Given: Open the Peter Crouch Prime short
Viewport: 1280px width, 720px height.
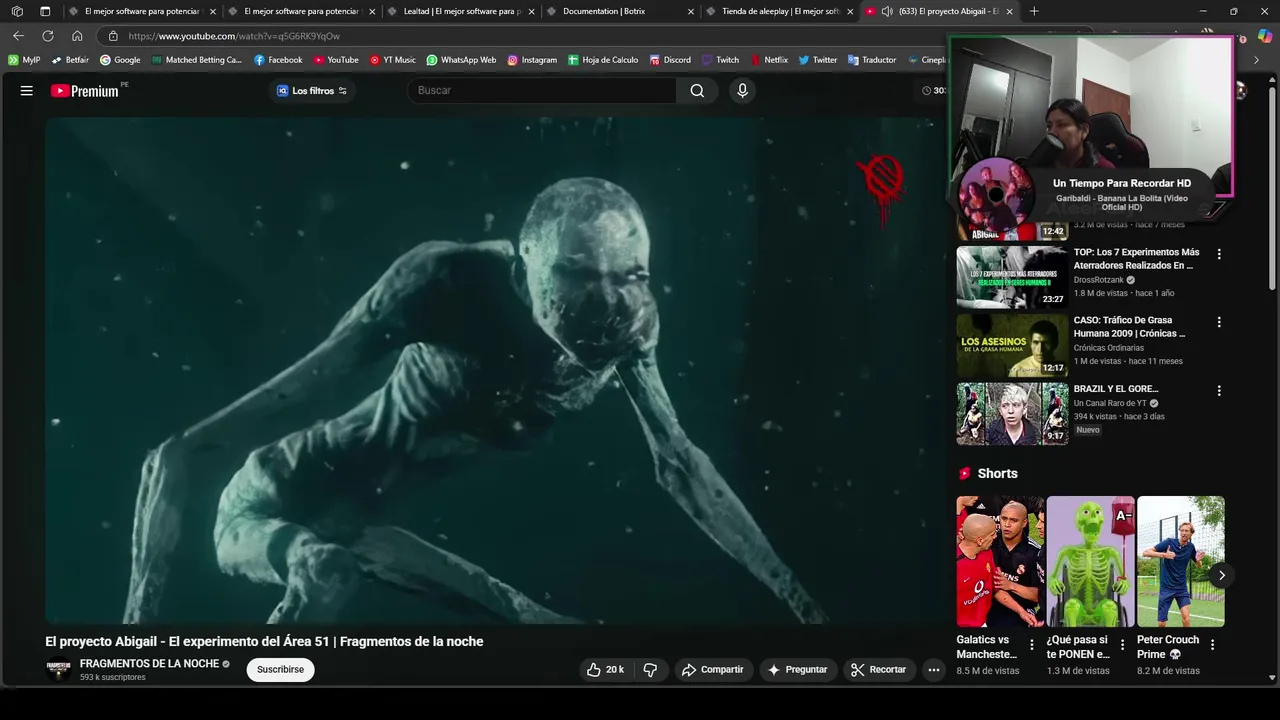Looking at the screenshot, I should pyautogui.click(x=1181, y=562).
